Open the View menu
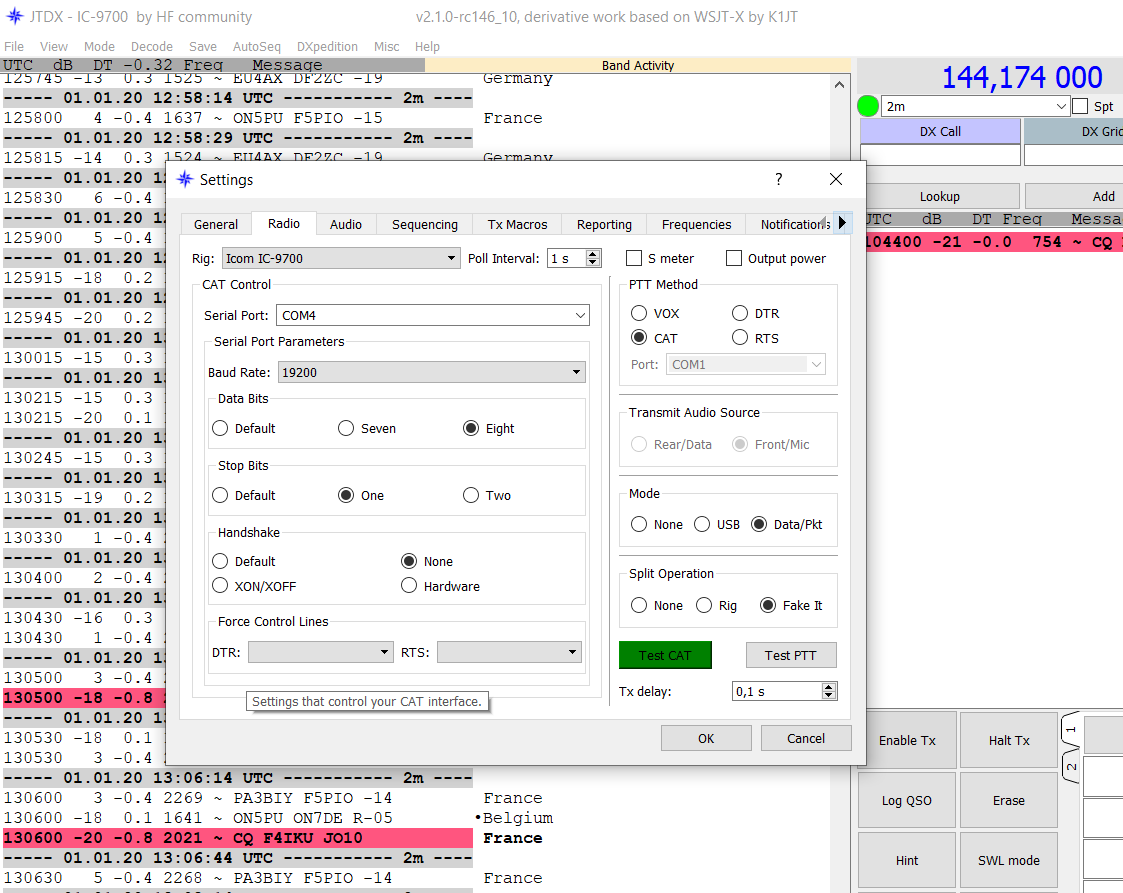Screen dimensions: 1123x893 click(54, 47)
